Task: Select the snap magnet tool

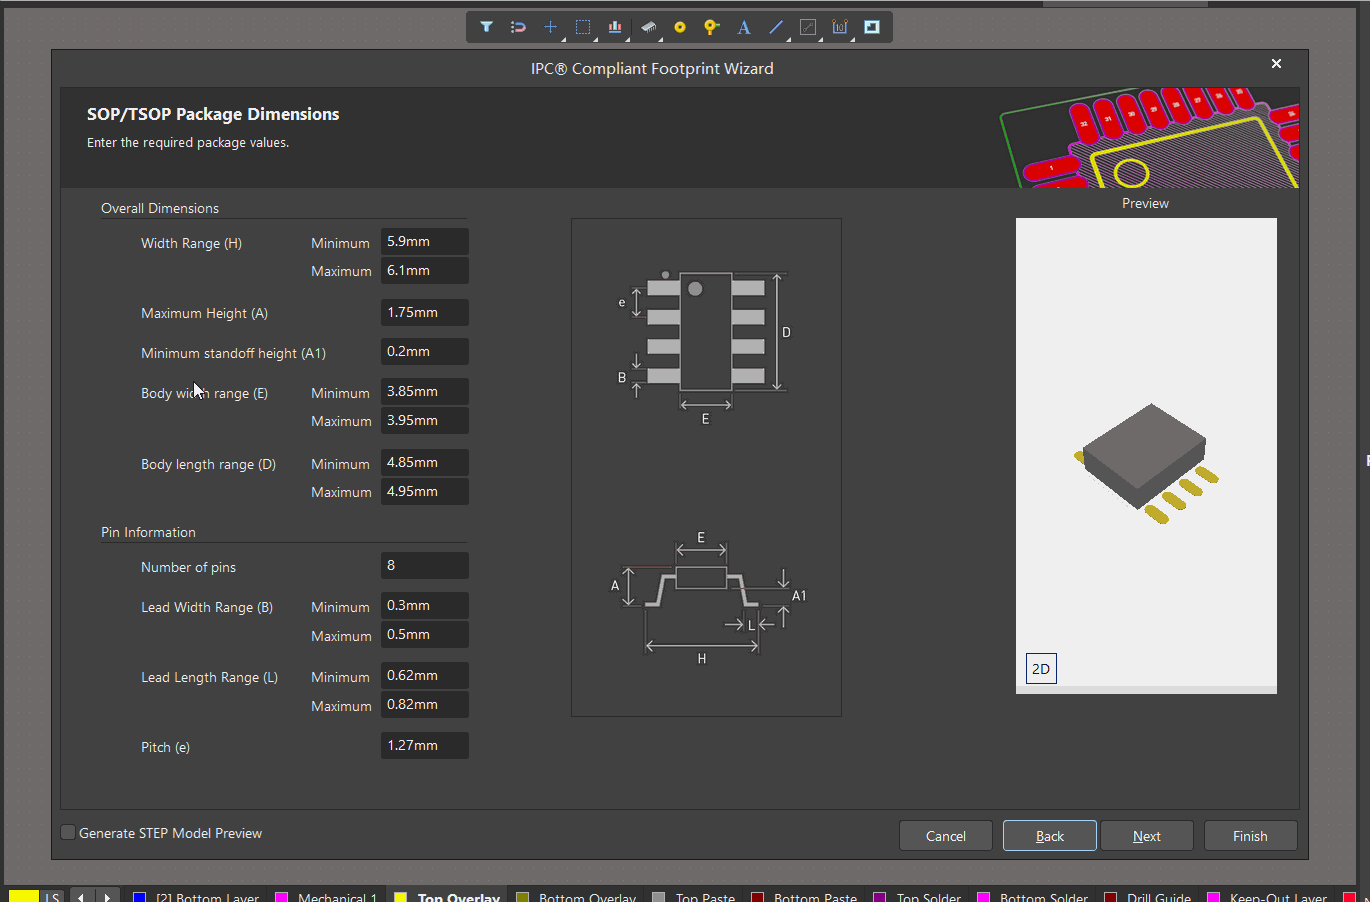Action: 518,27
